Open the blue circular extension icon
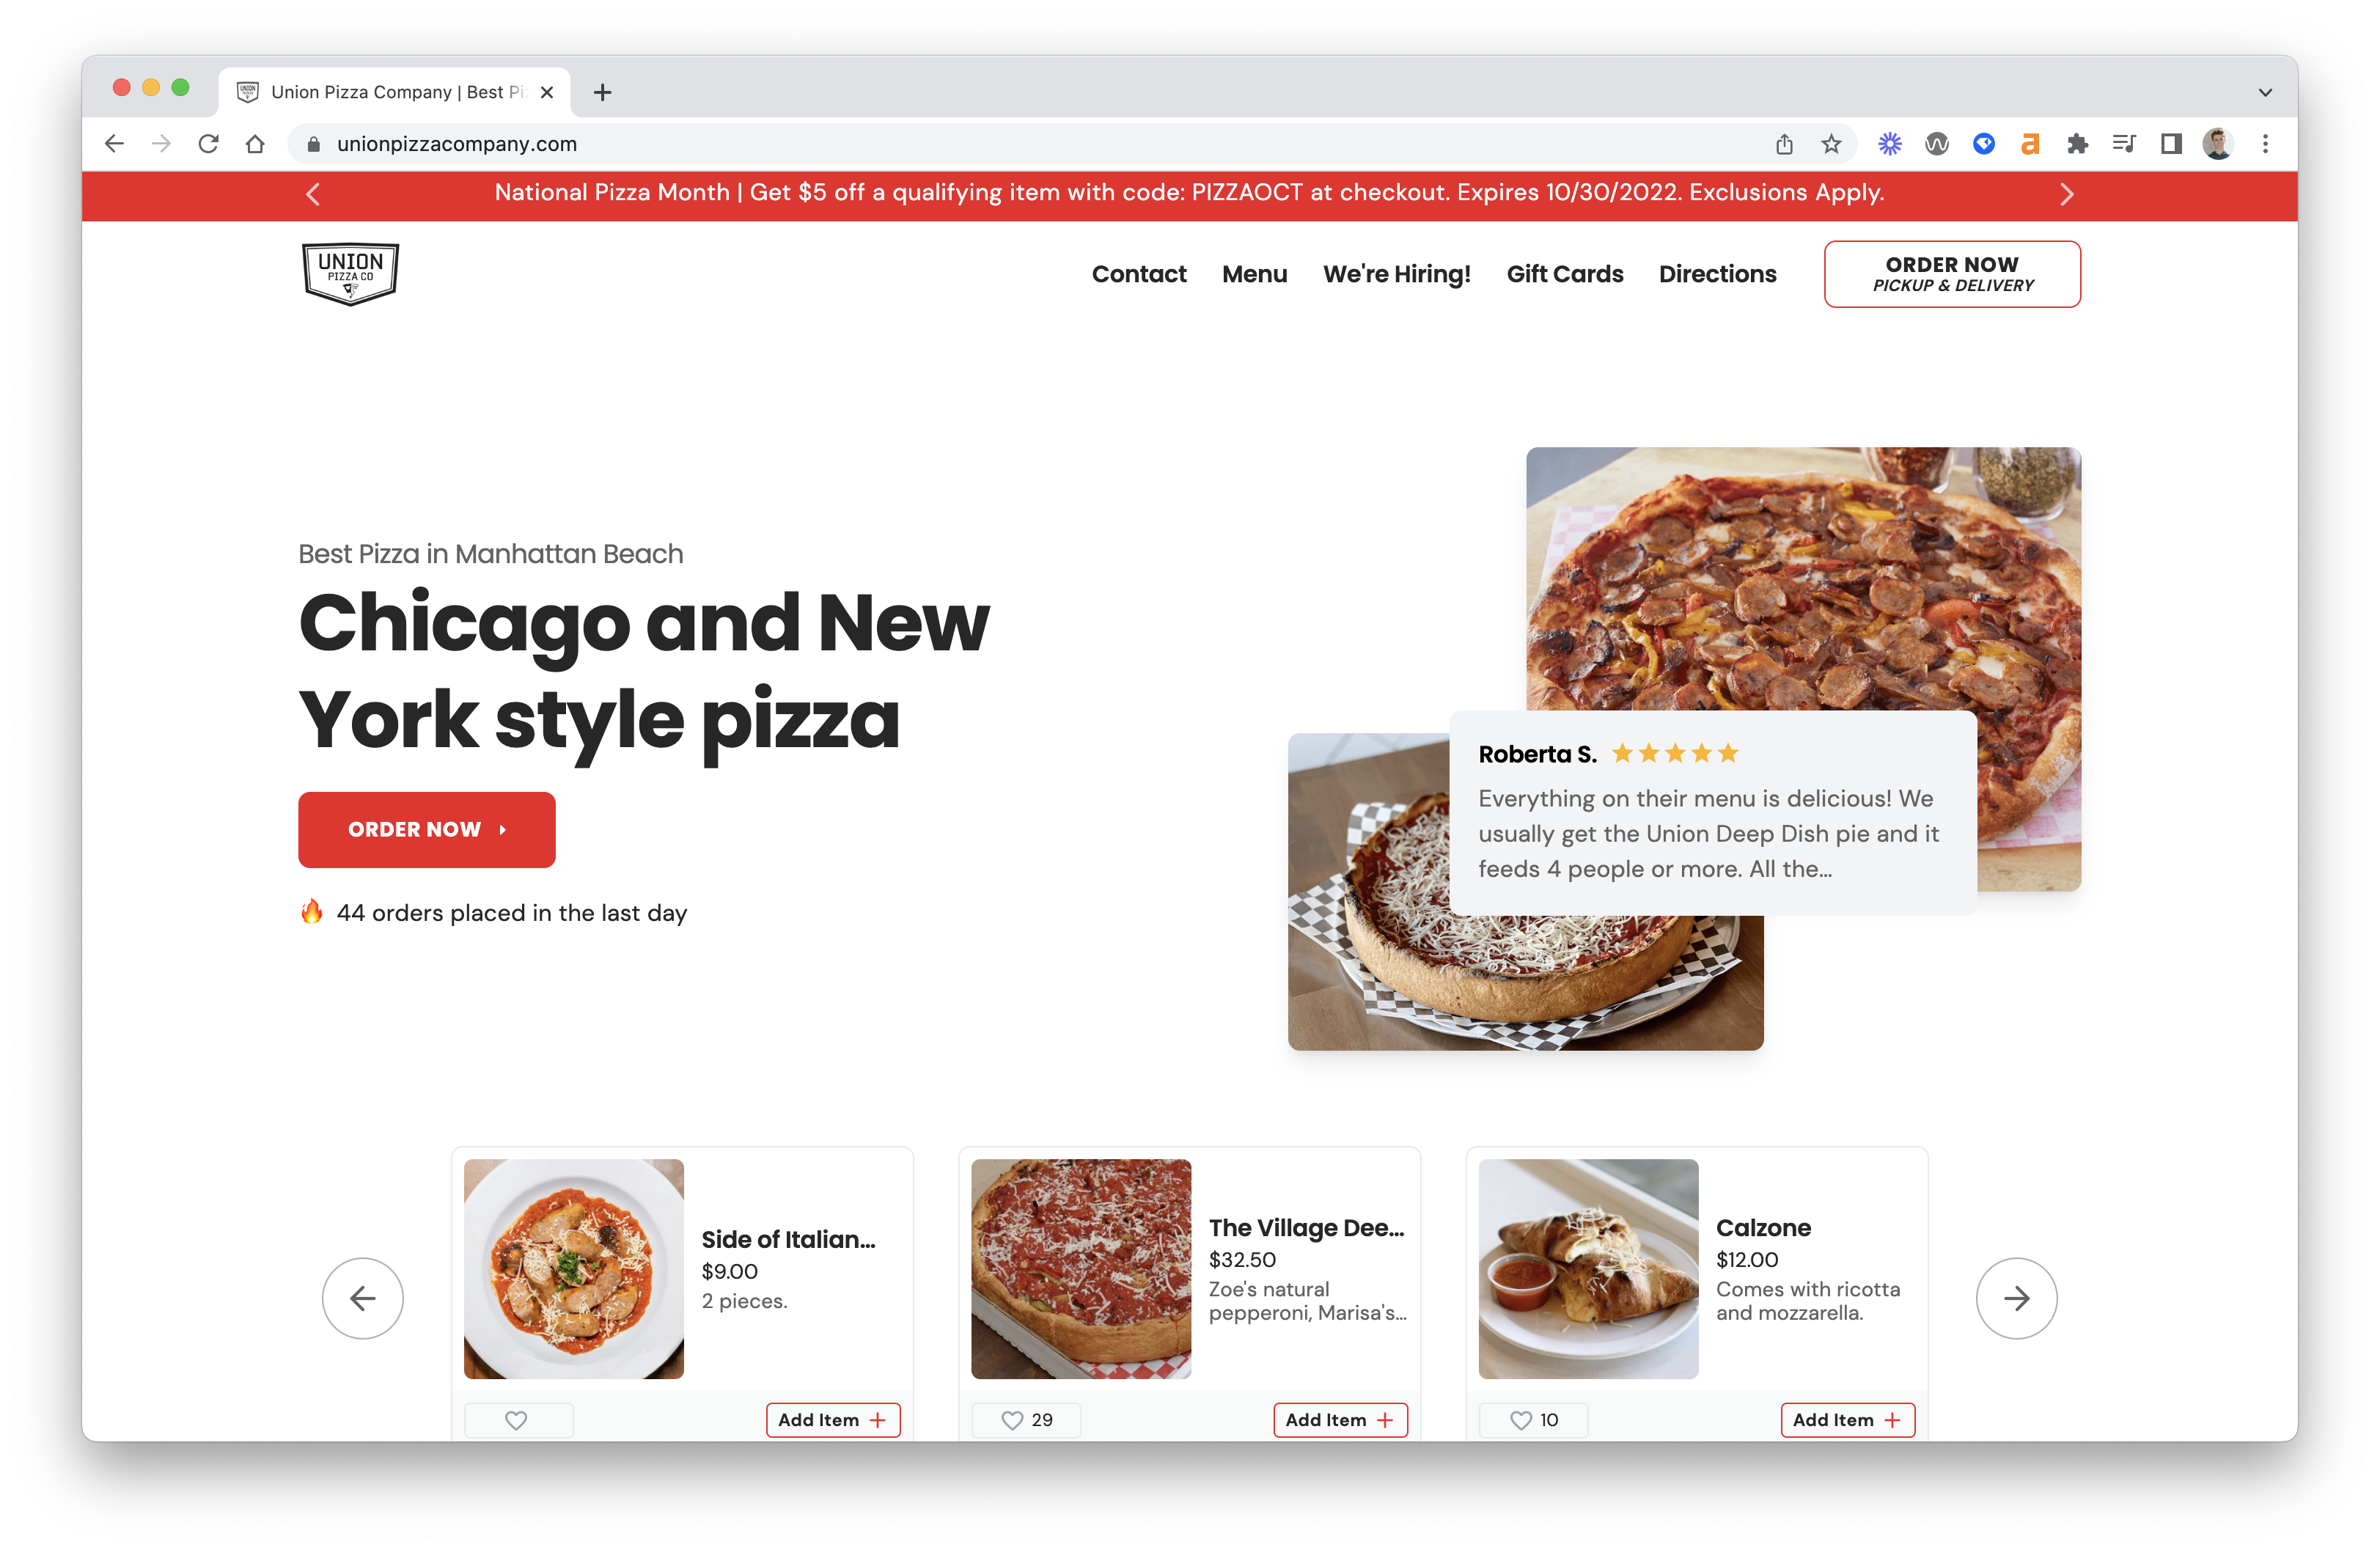Screen dimensions: 2380x1550 1984,144
